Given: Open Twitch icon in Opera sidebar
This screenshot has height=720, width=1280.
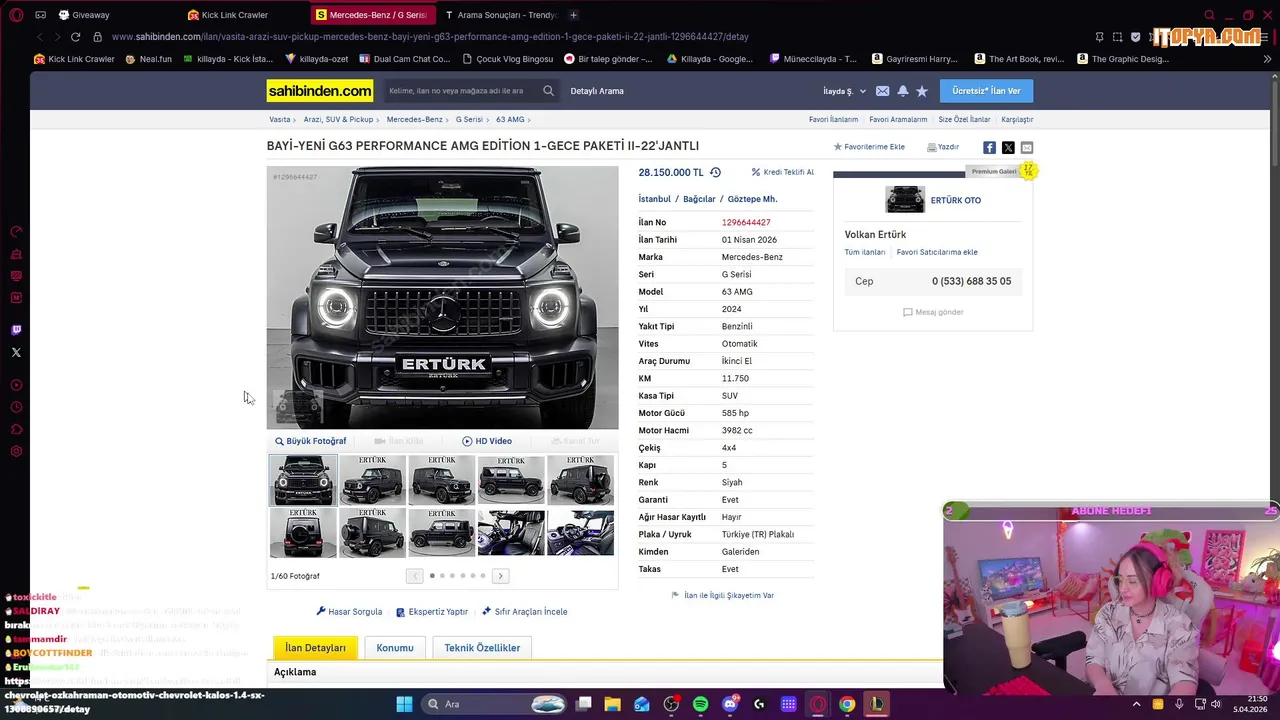Looking at the screenshot, I should 16,330.
